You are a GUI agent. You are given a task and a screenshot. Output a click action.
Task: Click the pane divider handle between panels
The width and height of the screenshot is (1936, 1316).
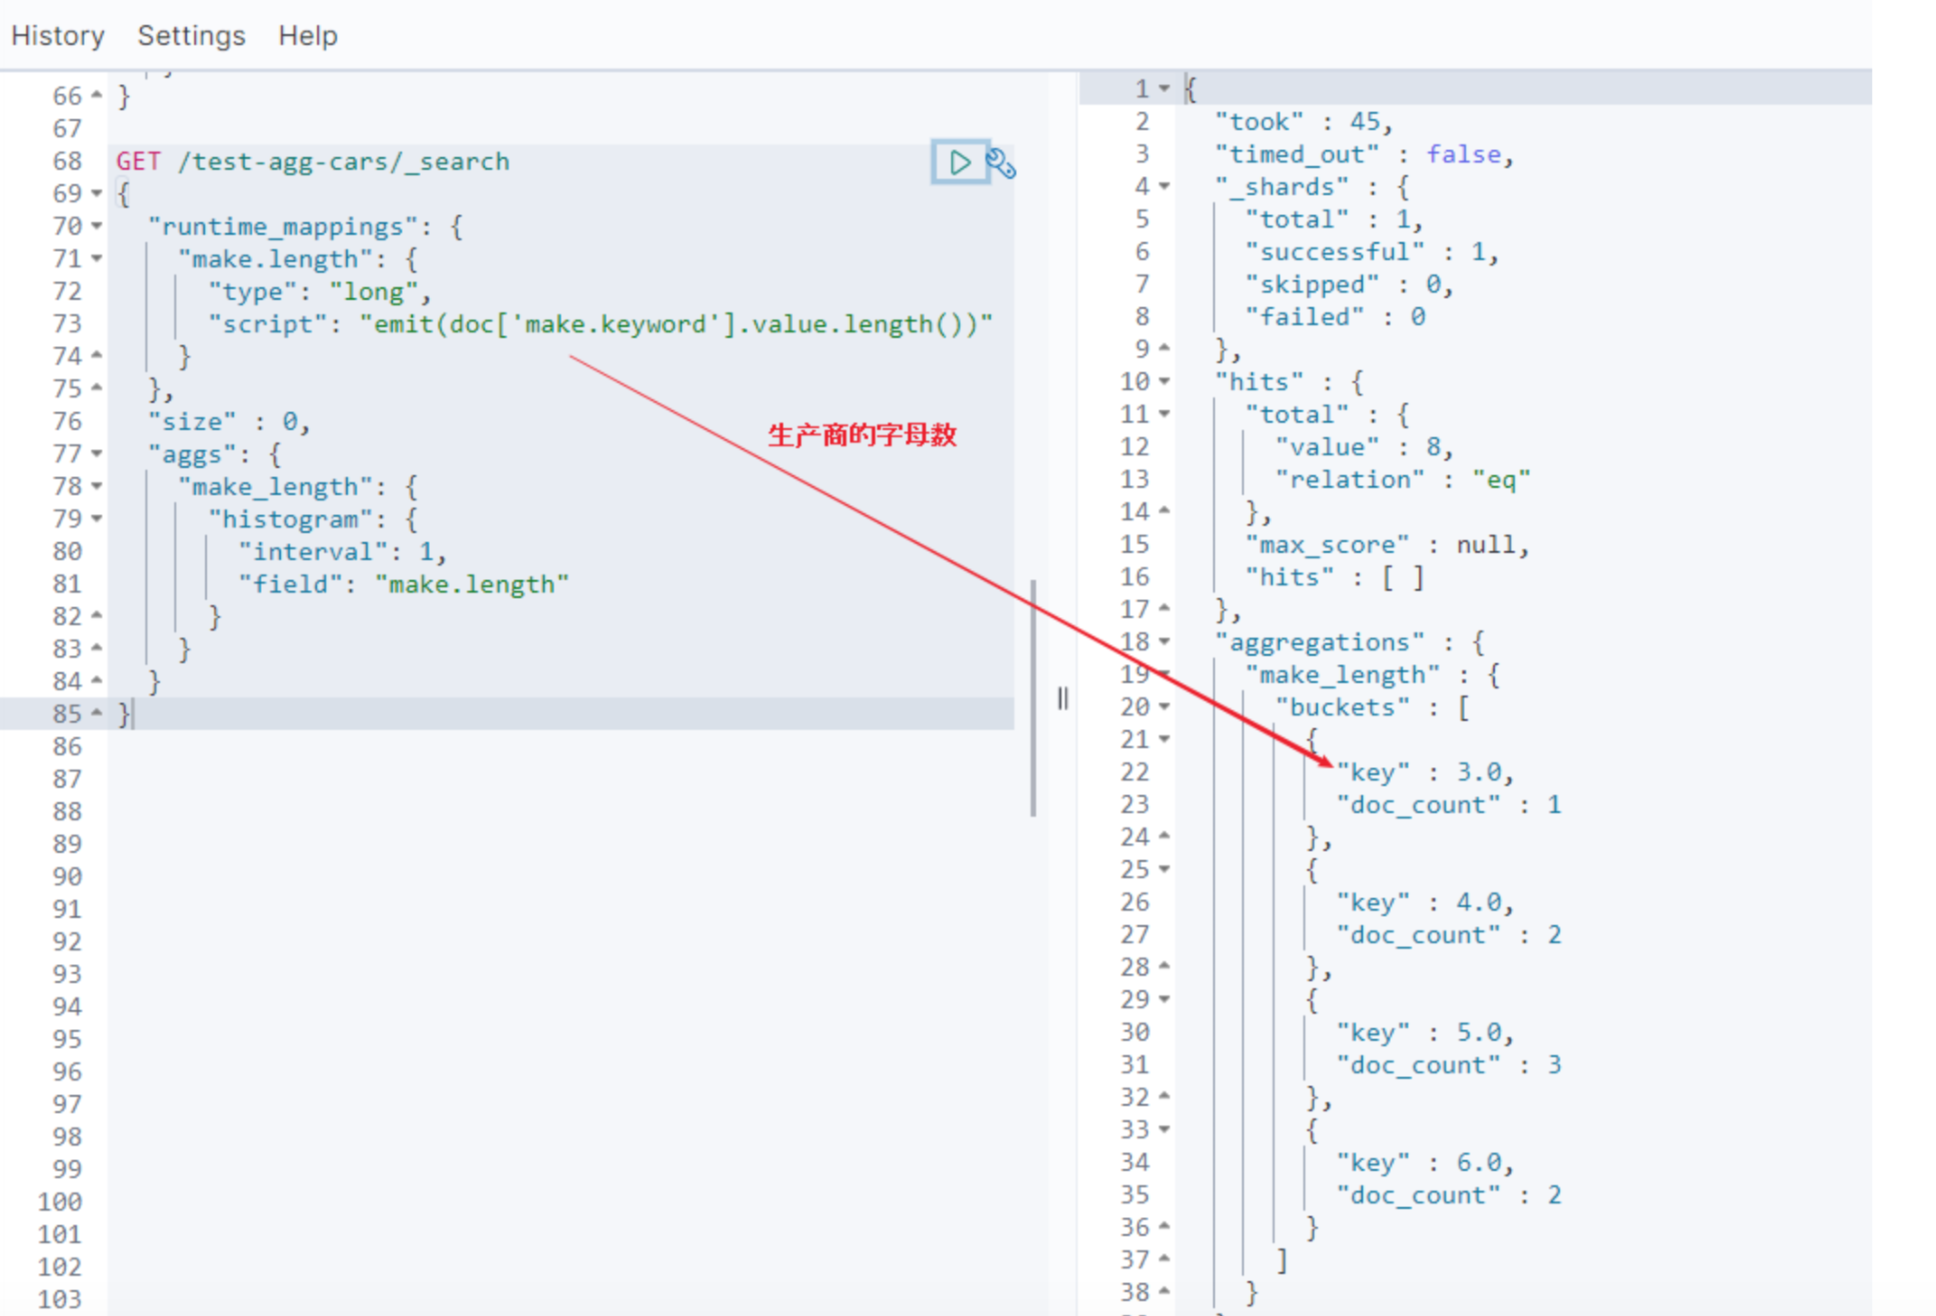(1062, 698)
